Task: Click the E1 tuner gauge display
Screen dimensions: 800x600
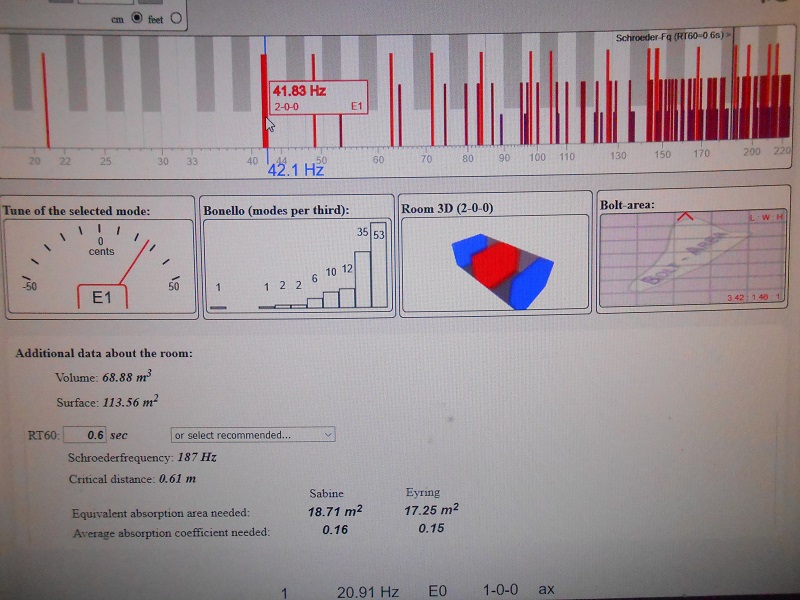Action: (x=100, y=265)
